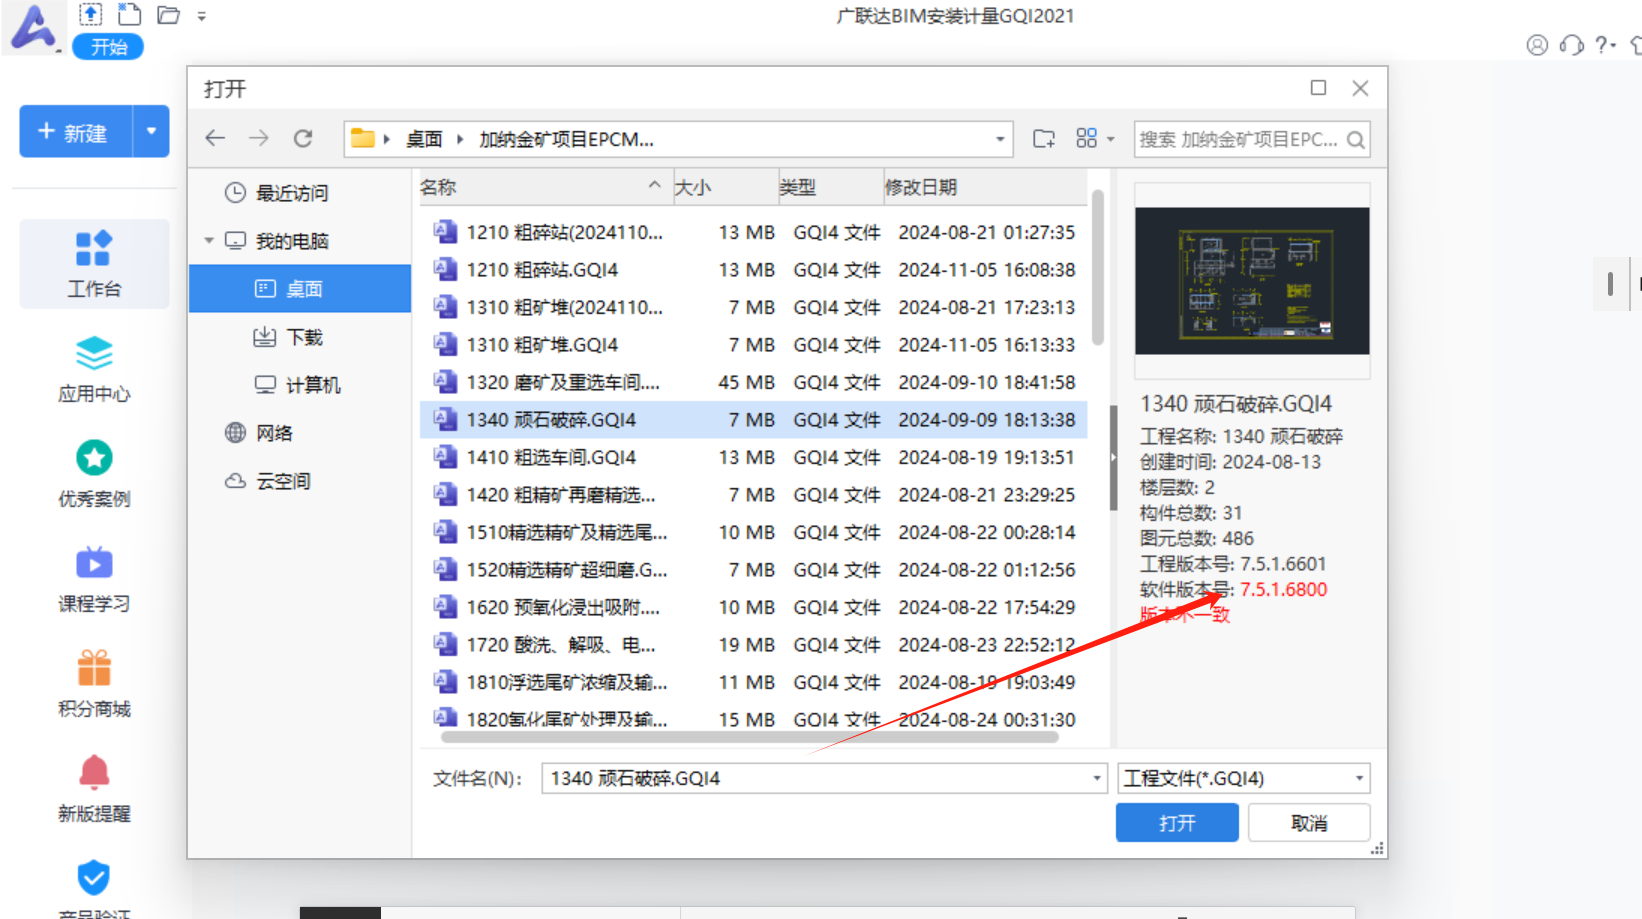The height and width of the screenshot is (919, 1642).
Task: Select file 1420 粗精矿再磨精选
Action: (754, 495)
